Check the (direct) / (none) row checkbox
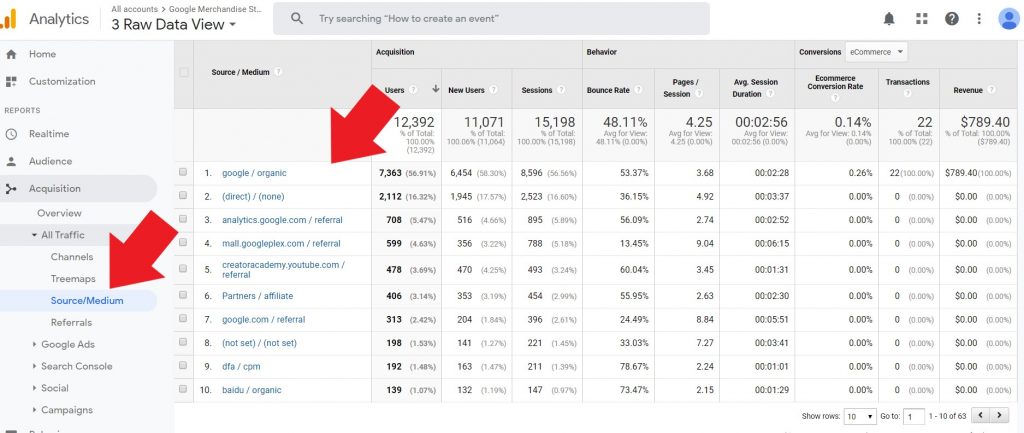1024x433 pixels. (183, 196)
